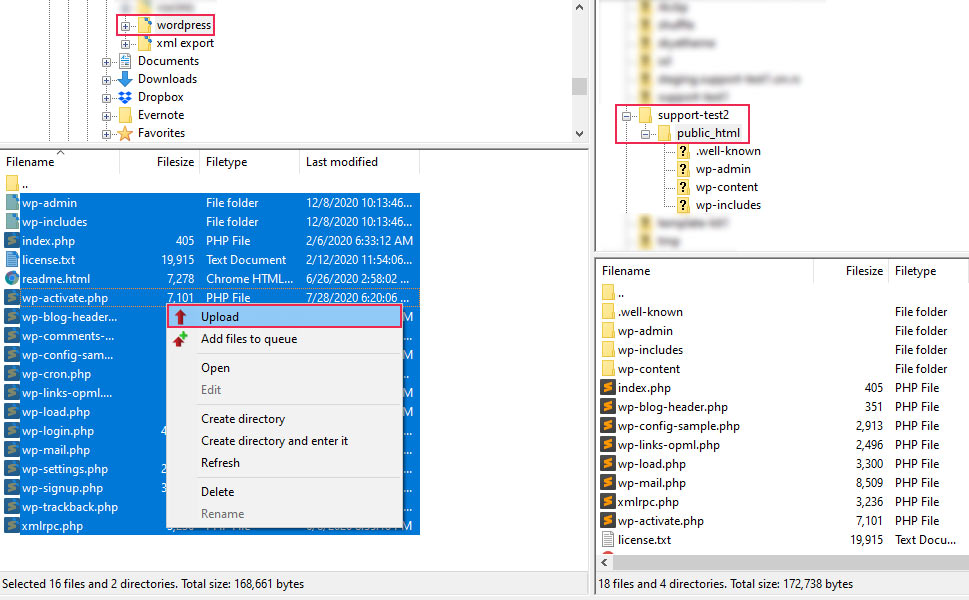969x600 pixels.
Task: Expand the Dropbox tree node
Action: click(x=106, y=98)
